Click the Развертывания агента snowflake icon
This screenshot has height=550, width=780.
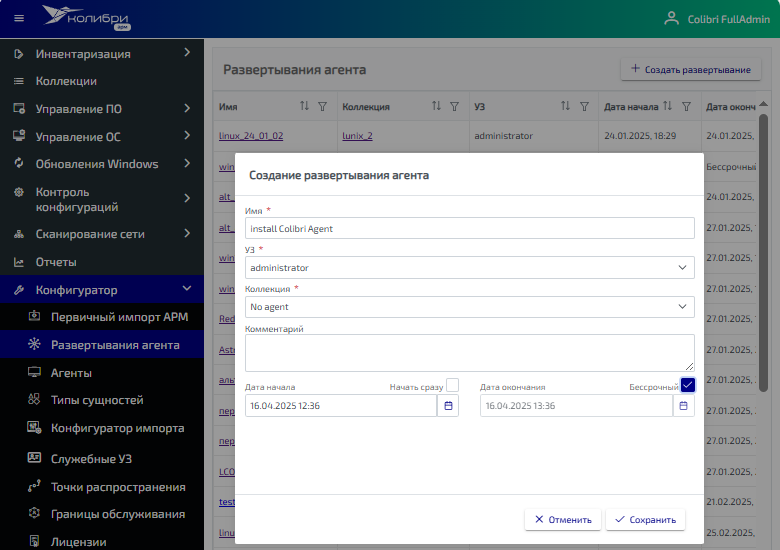coord(34,344)
